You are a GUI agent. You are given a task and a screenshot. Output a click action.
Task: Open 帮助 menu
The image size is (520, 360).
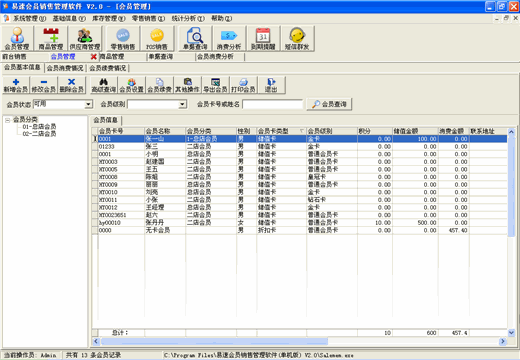(x=222, y=18)
